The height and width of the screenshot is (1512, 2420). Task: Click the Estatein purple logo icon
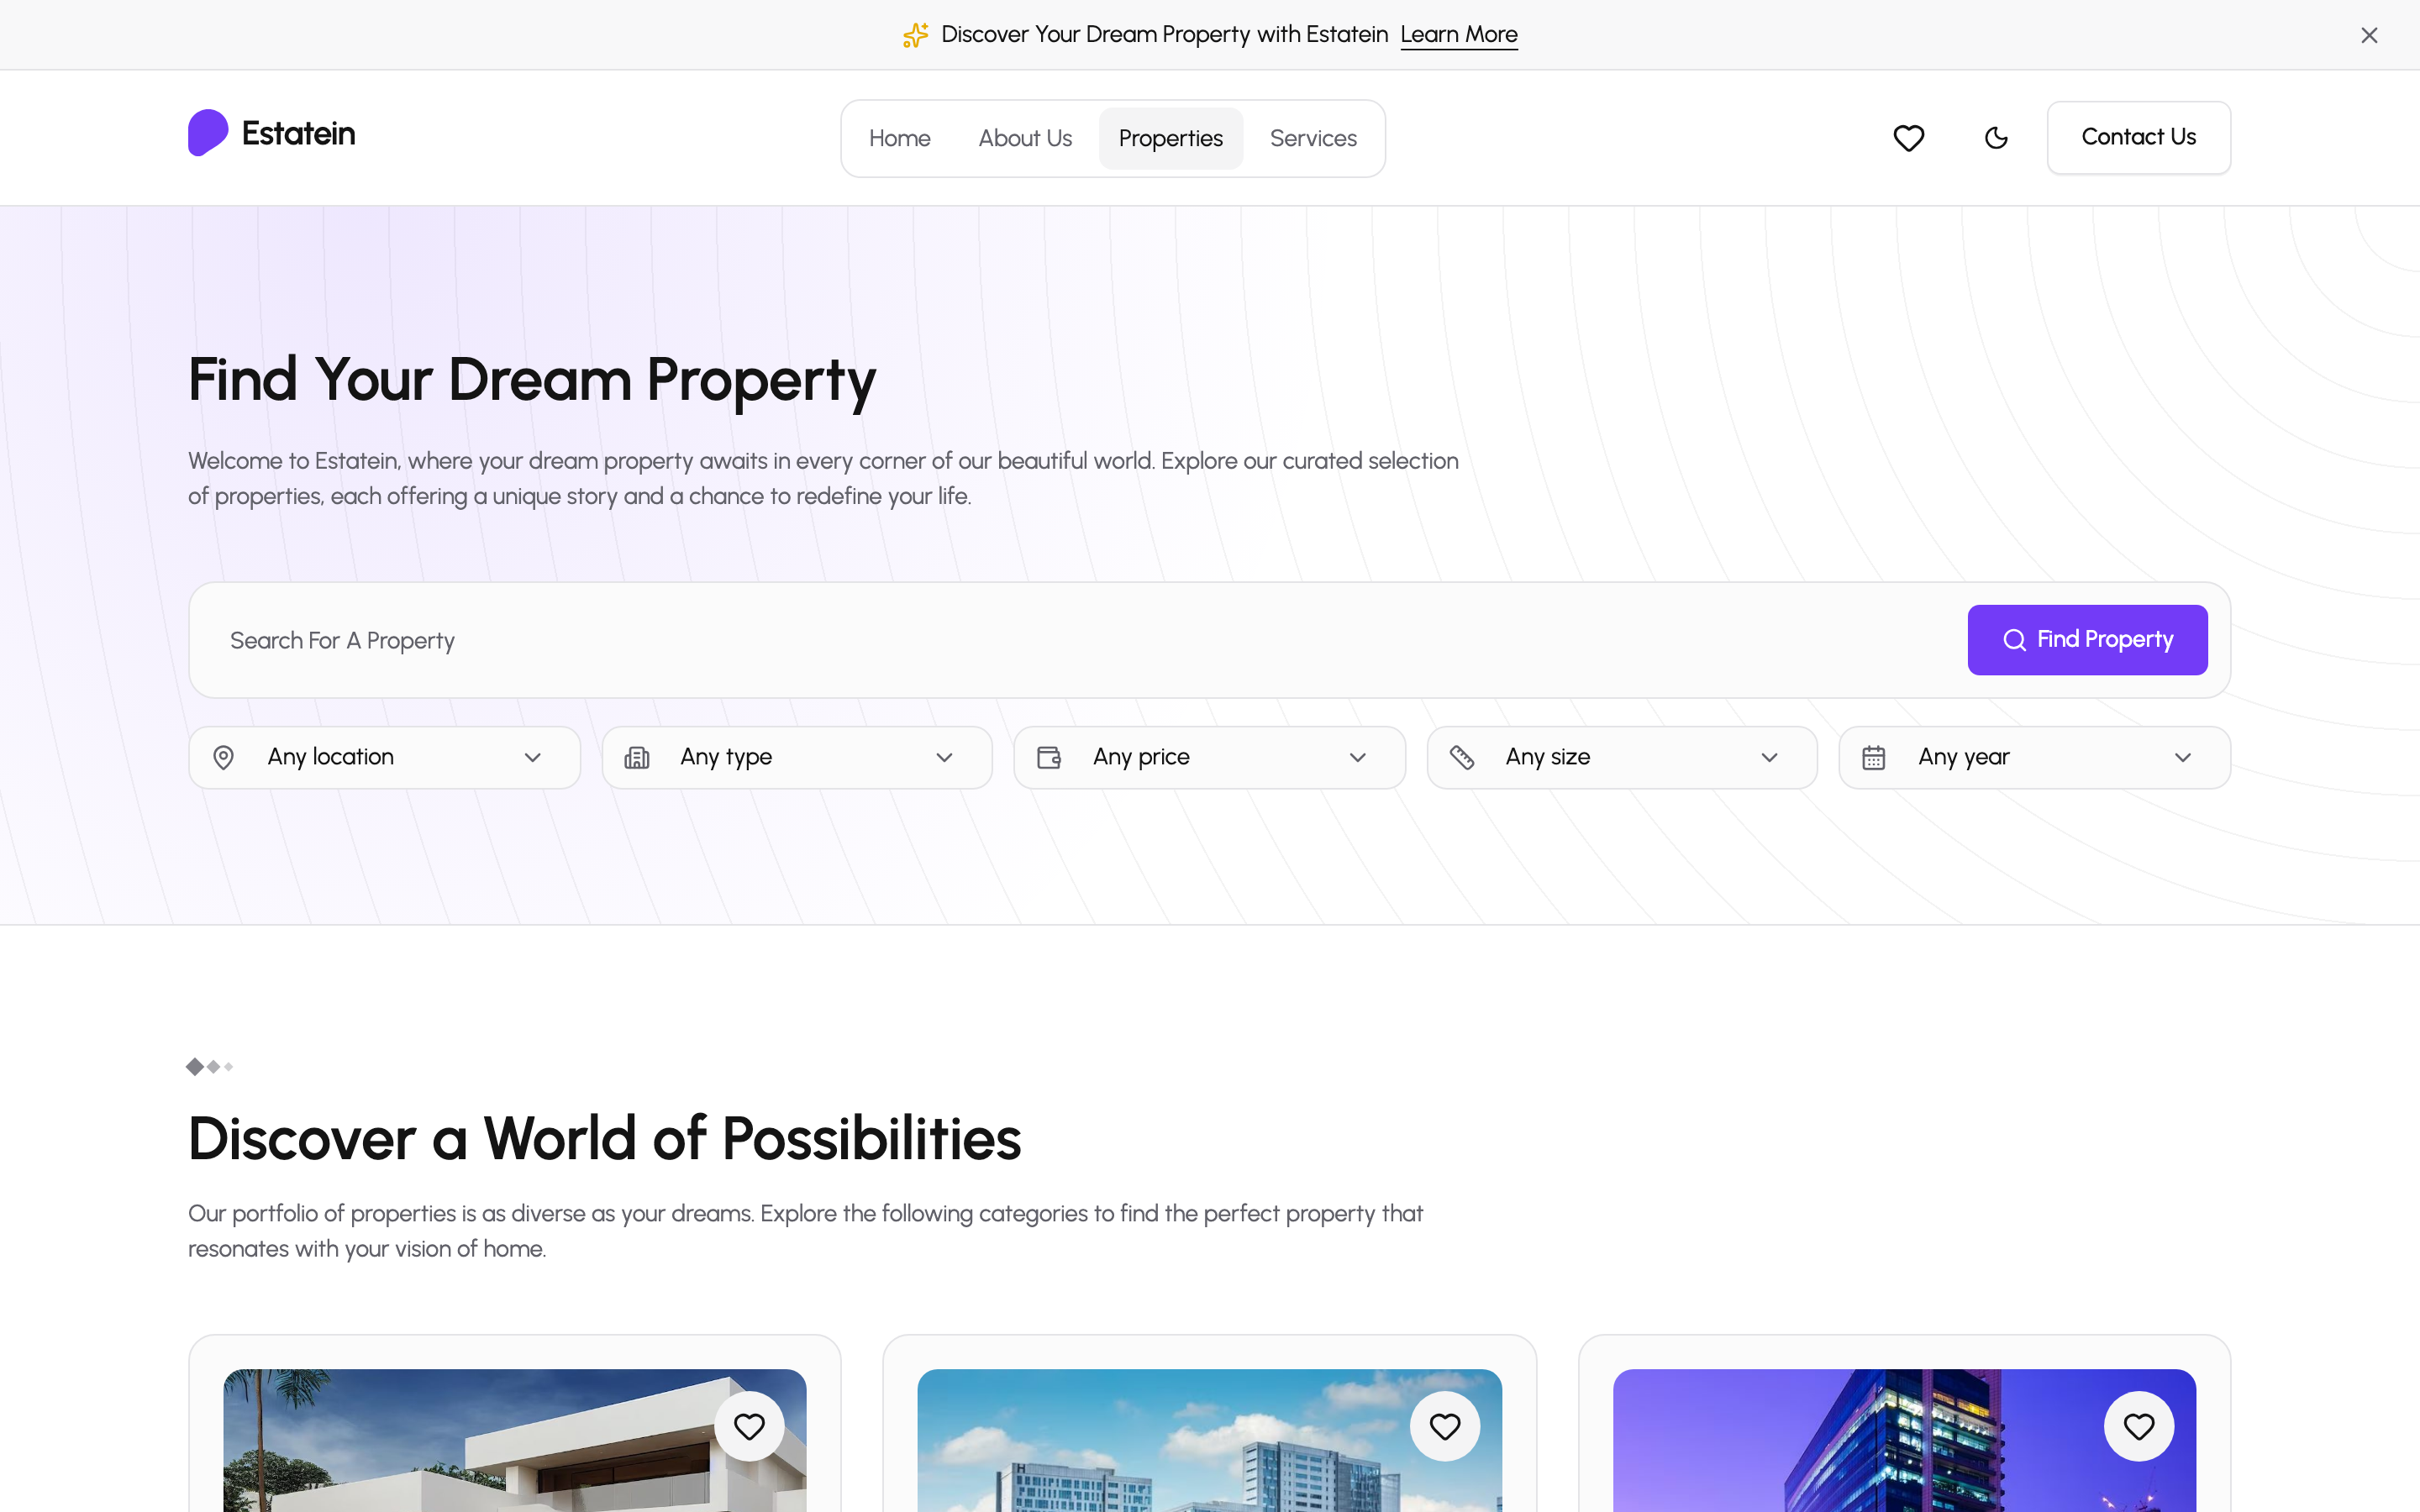(208, 133)
